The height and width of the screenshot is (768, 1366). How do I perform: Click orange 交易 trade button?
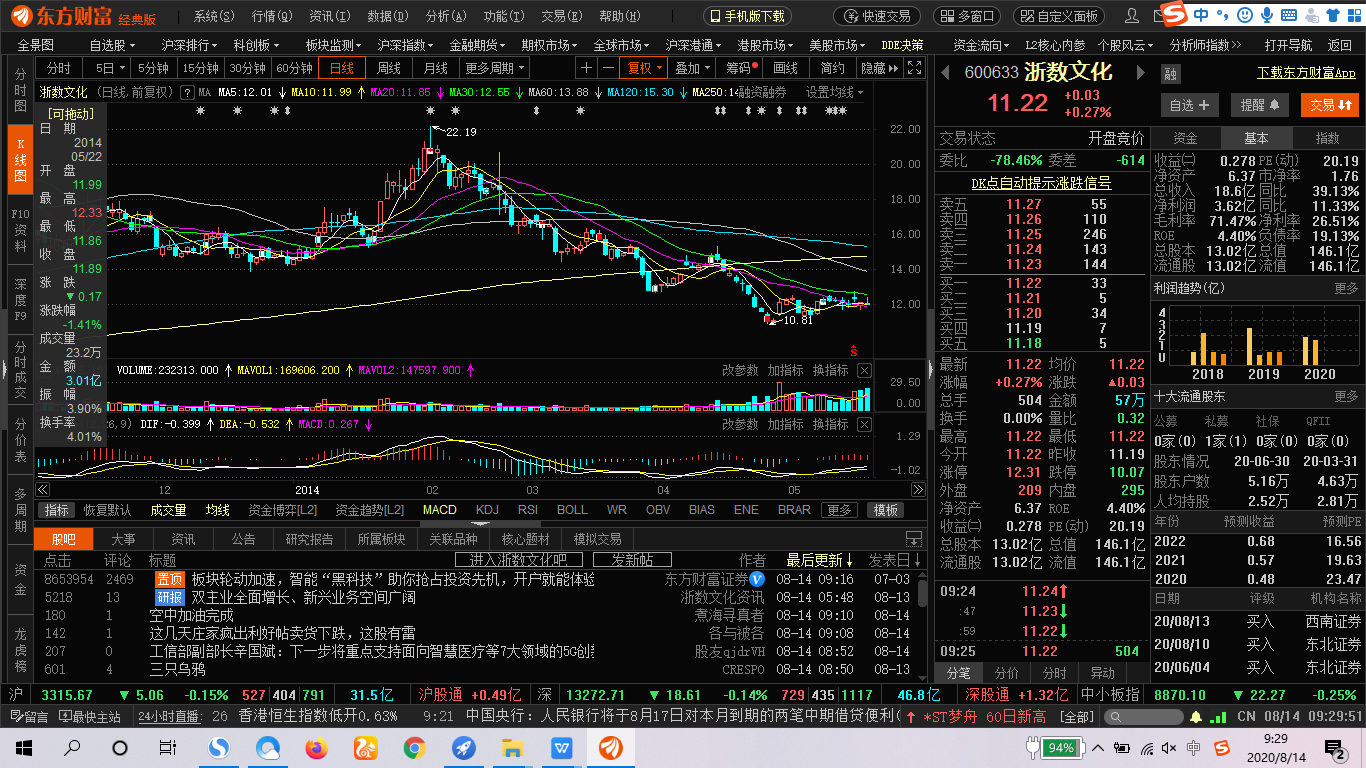1330,104
